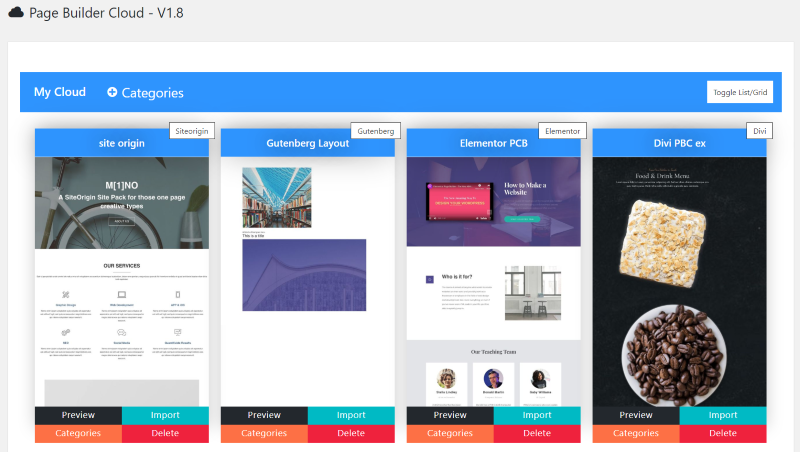Viewport: 800px width, 452px height.
Task: Open Categories for Gutenberg Layout card
Action: point(264,433)
